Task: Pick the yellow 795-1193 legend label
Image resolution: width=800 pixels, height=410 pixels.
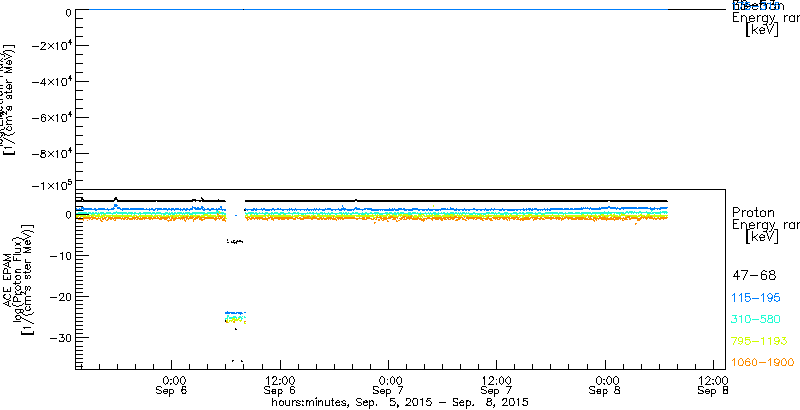Action: point(760,341)
